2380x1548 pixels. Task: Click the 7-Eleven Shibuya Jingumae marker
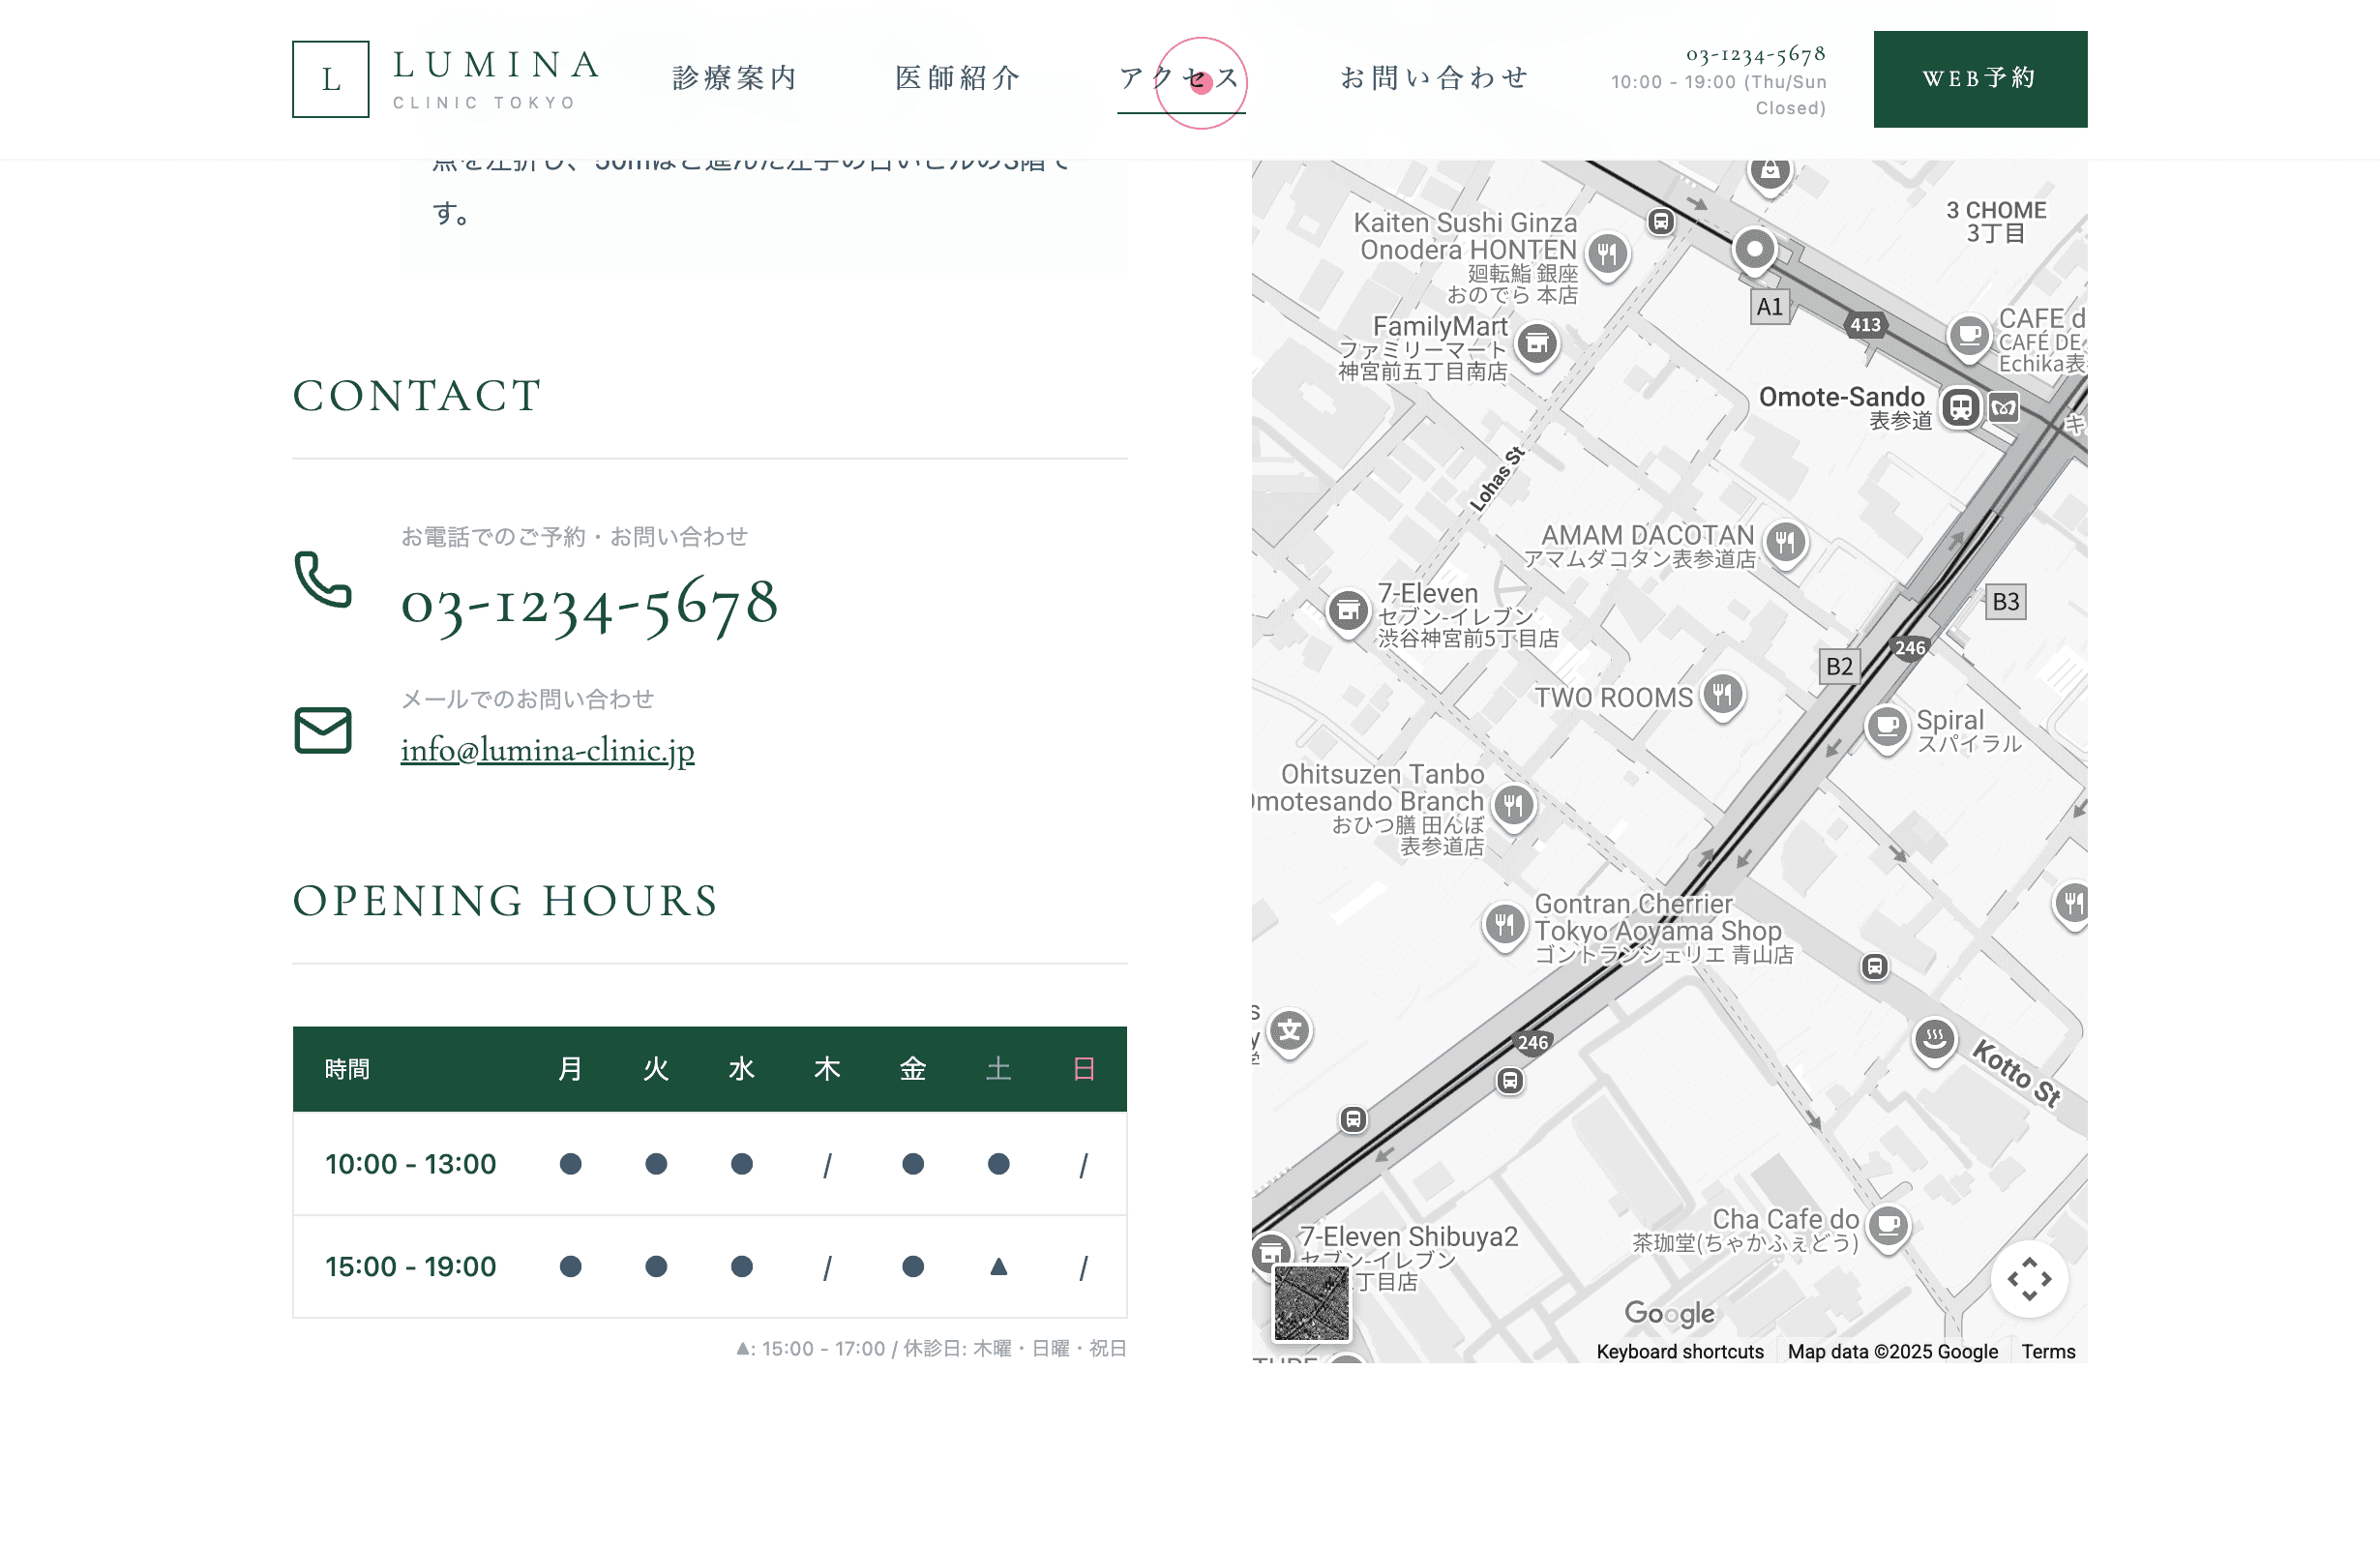pyautogui.click(x=1347, y=609)
